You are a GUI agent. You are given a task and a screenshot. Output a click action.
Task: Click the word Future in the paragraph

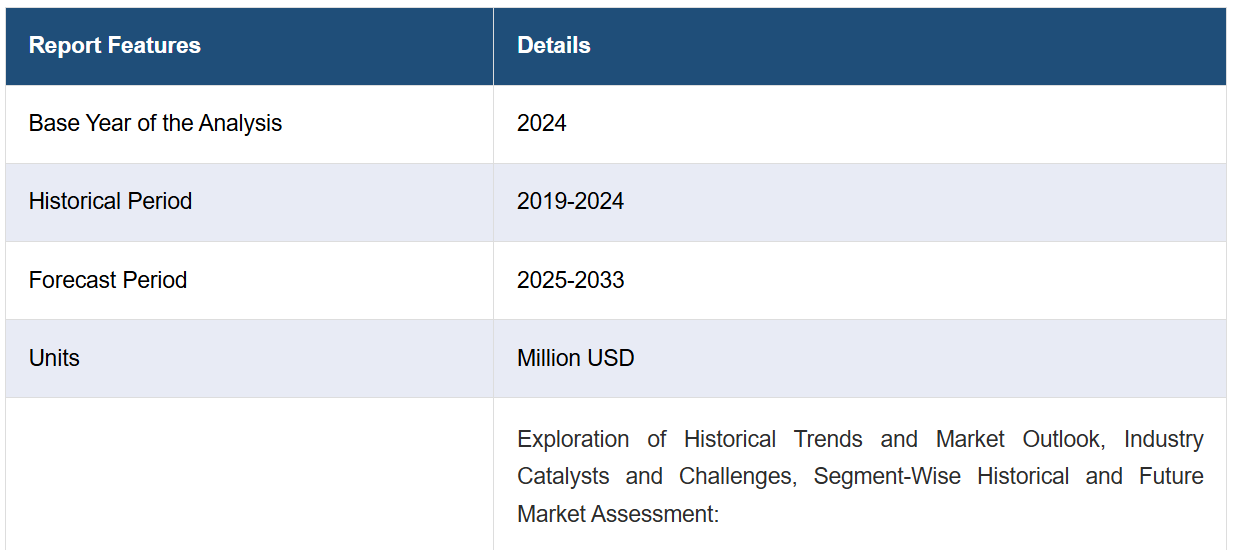1171,476
